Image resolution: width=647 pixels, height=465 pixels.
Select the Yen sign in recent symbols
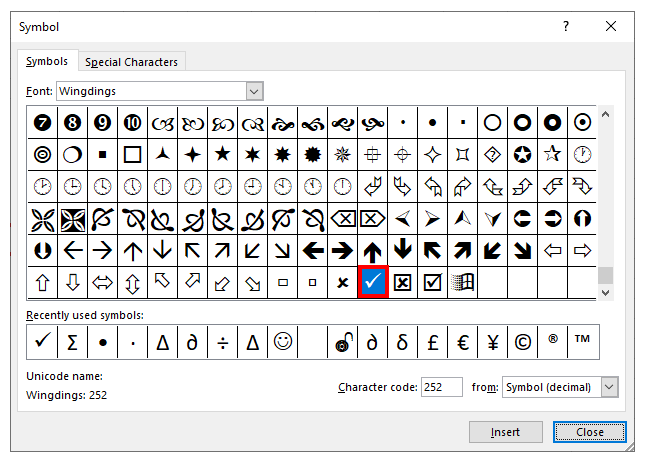[492, 342]
